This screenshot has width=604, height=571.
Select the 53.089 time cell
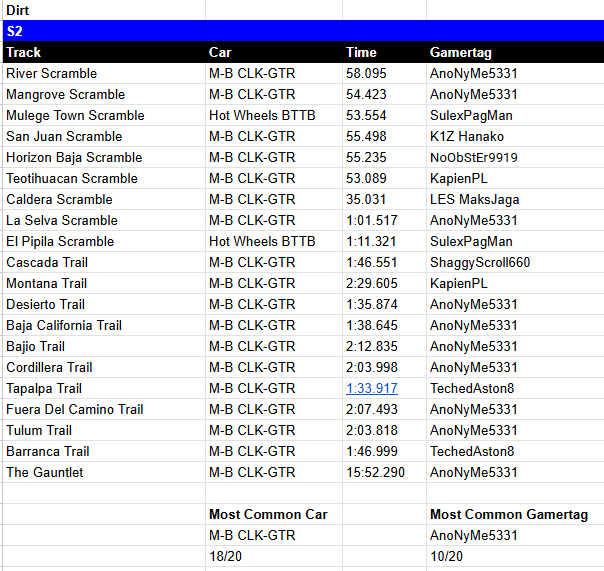point(384,178)
